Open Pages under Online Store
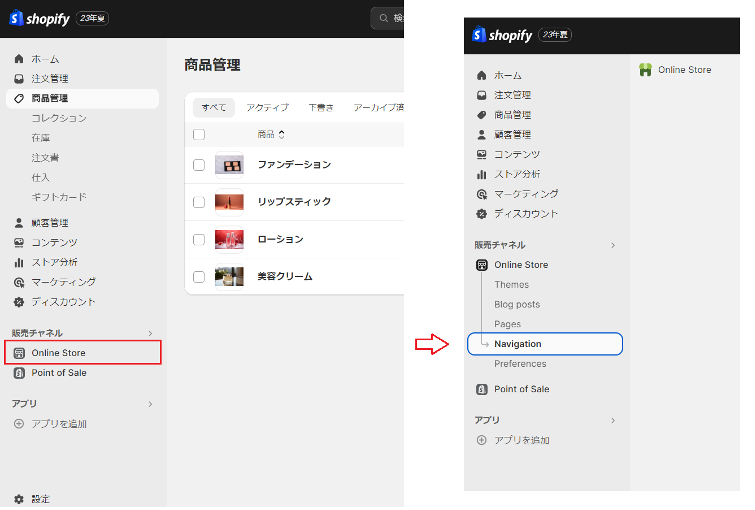The height and width of the screenshot is (510, 755). (508, 324)
